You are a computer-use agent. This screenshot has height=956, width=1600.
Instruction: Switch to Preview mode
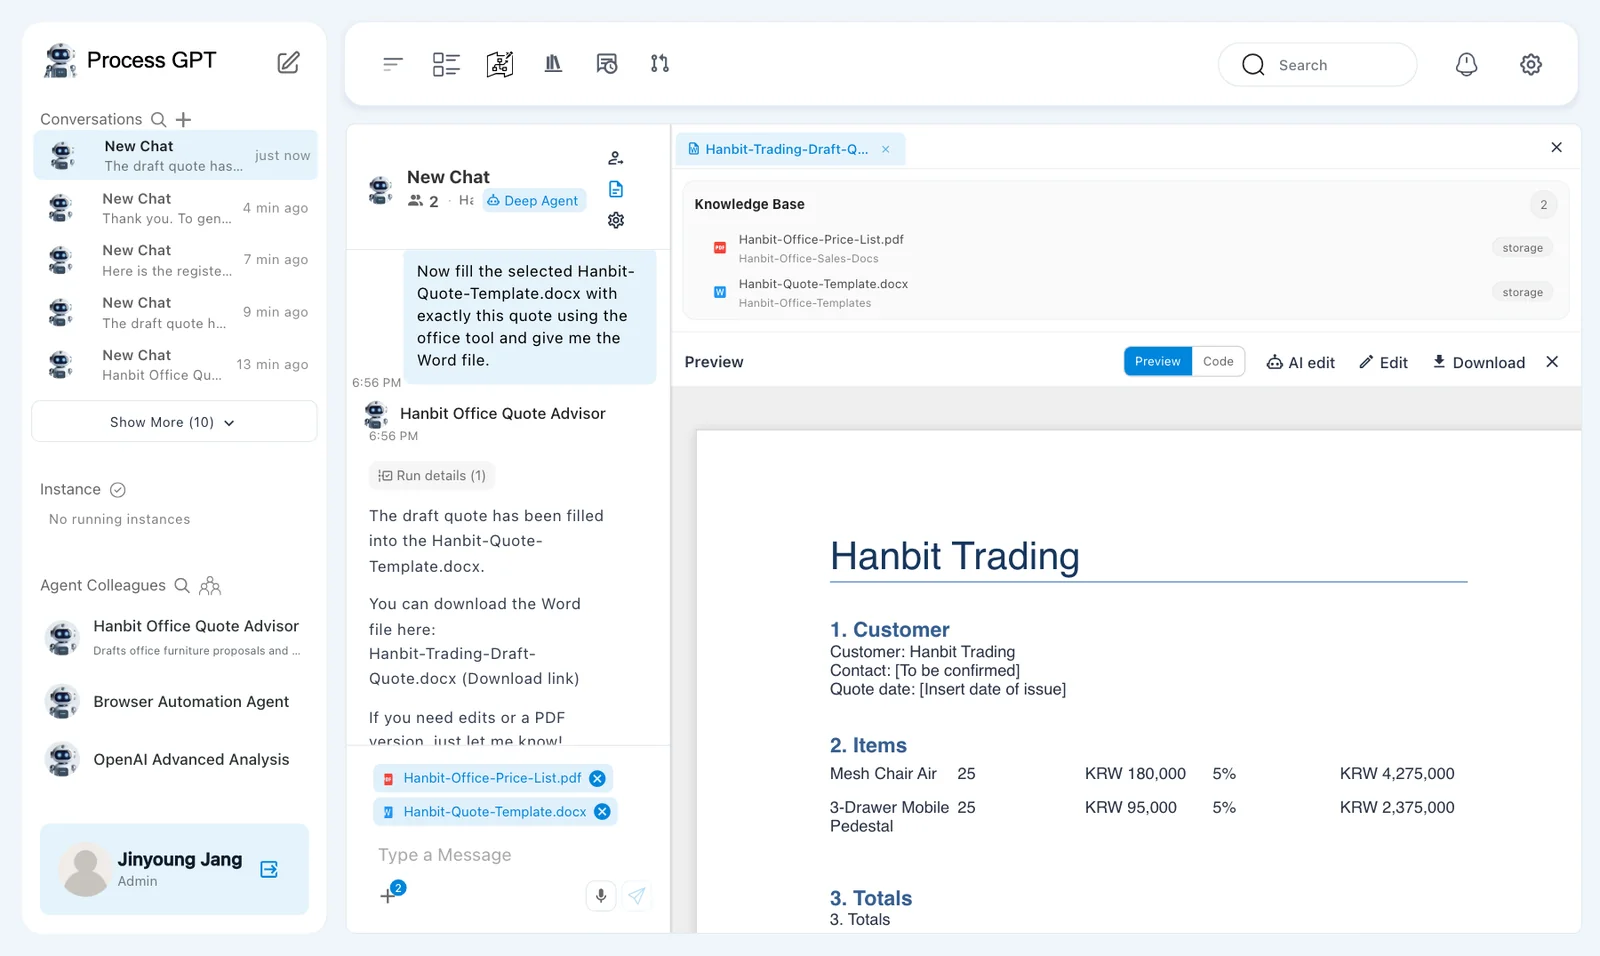click(x=1158, y=361)
